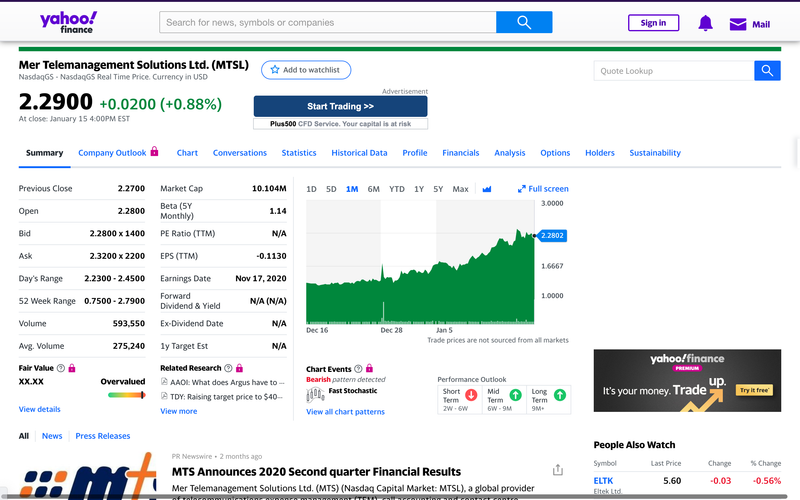
Task: Click Add to watchlist button
Action: 306,70
